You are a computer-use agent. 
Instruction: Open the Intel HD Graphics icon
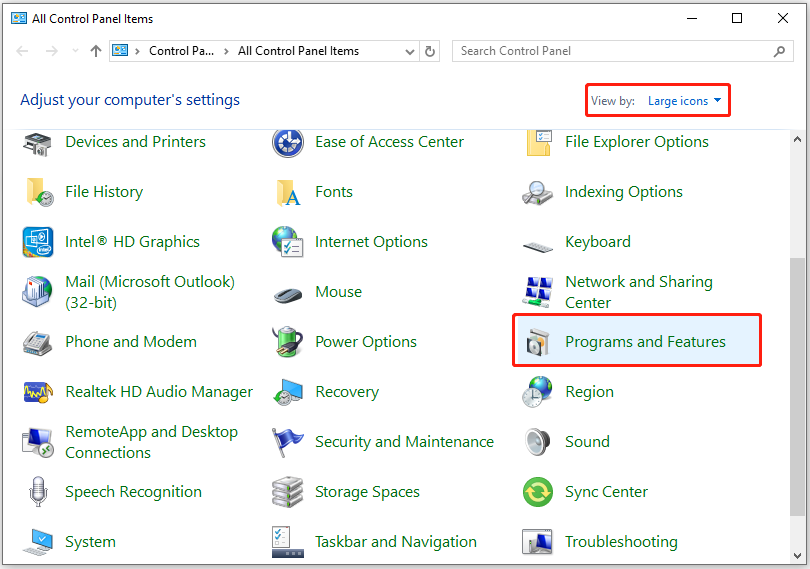(x=38, y=242)
